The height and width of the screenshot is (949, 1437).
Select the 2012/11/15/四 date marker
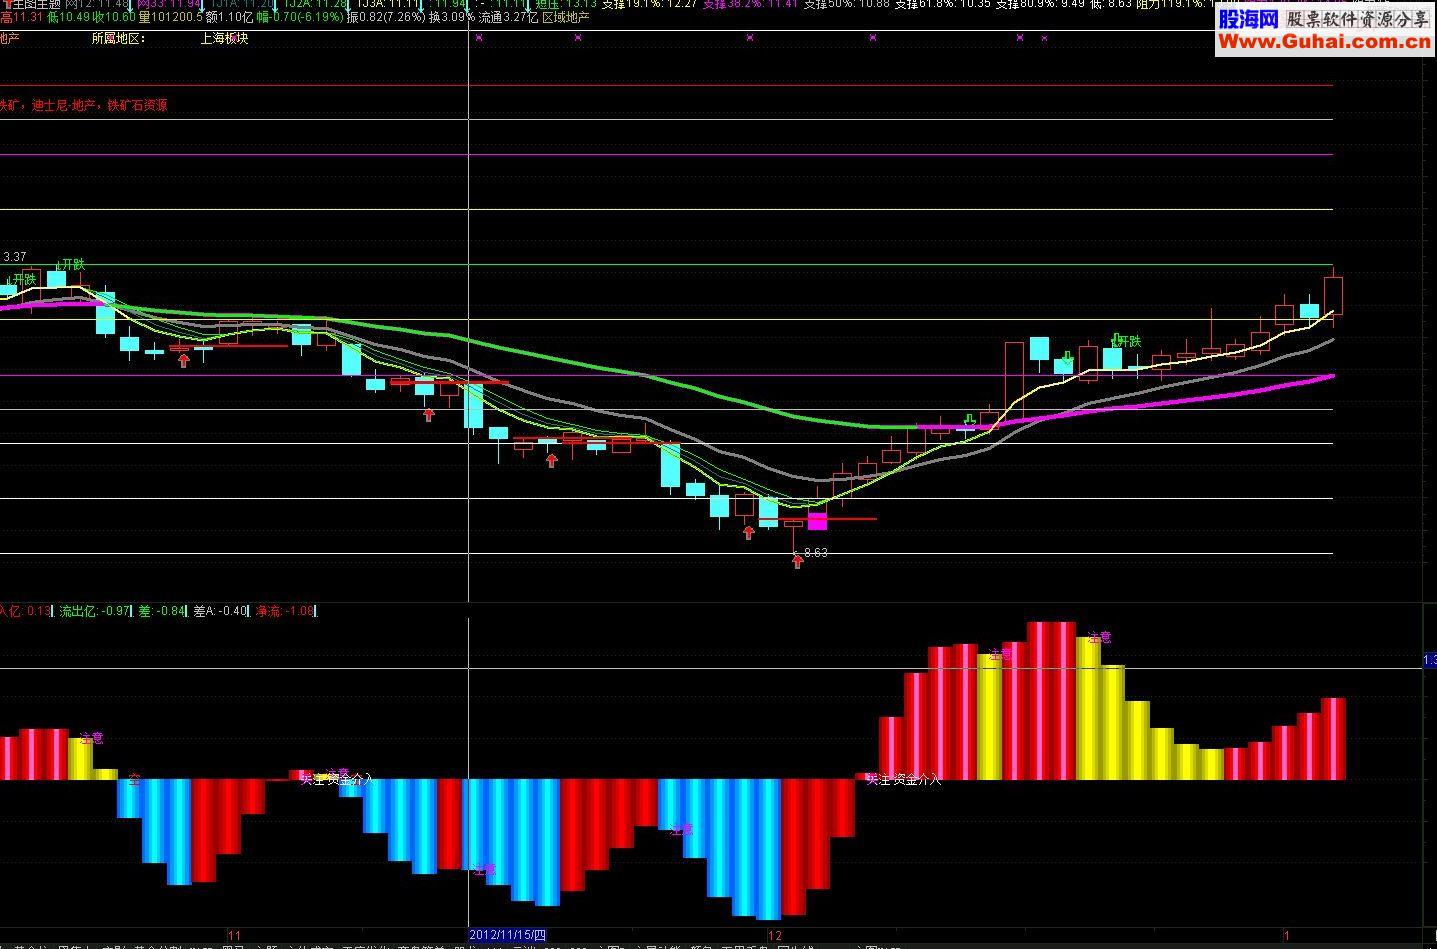coord(508,935)
